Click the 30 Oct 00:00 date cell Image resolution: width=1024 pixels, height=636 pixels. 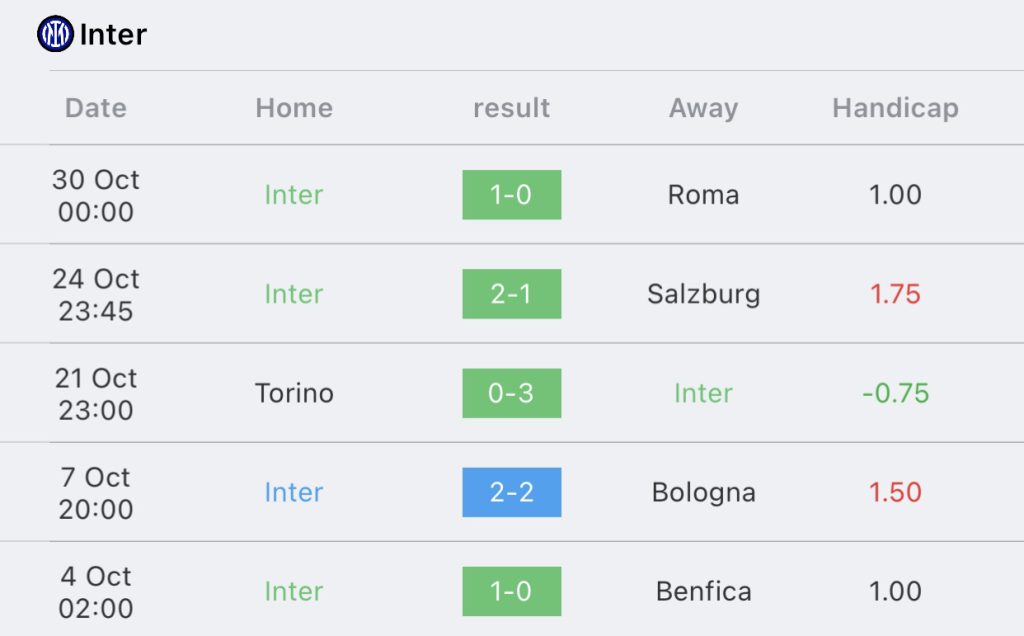pos(96,195)
